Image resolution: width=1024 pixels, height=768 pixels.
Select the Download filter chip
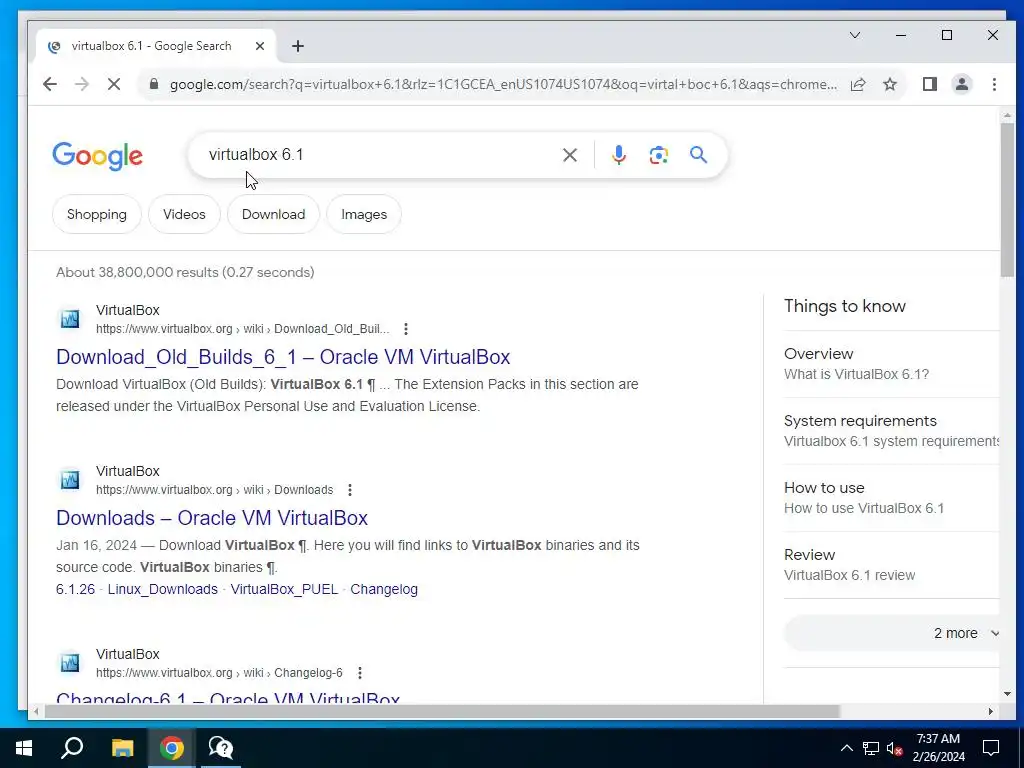click(273, 214)
